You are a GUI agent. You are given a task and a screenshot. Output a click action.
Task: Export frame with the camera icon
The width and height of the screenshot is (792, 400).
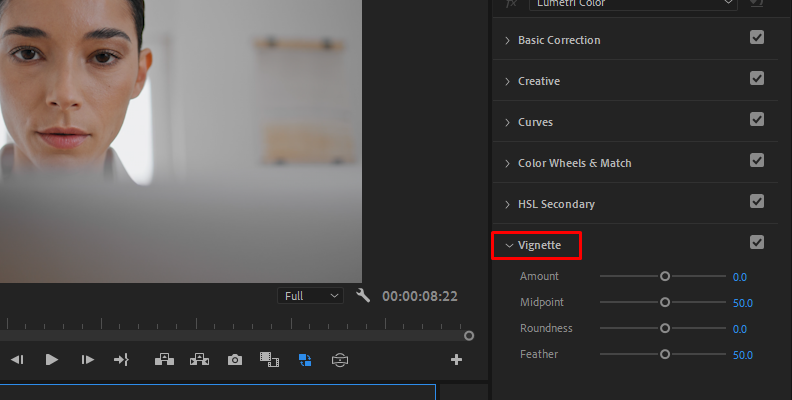tap(235, 360)
